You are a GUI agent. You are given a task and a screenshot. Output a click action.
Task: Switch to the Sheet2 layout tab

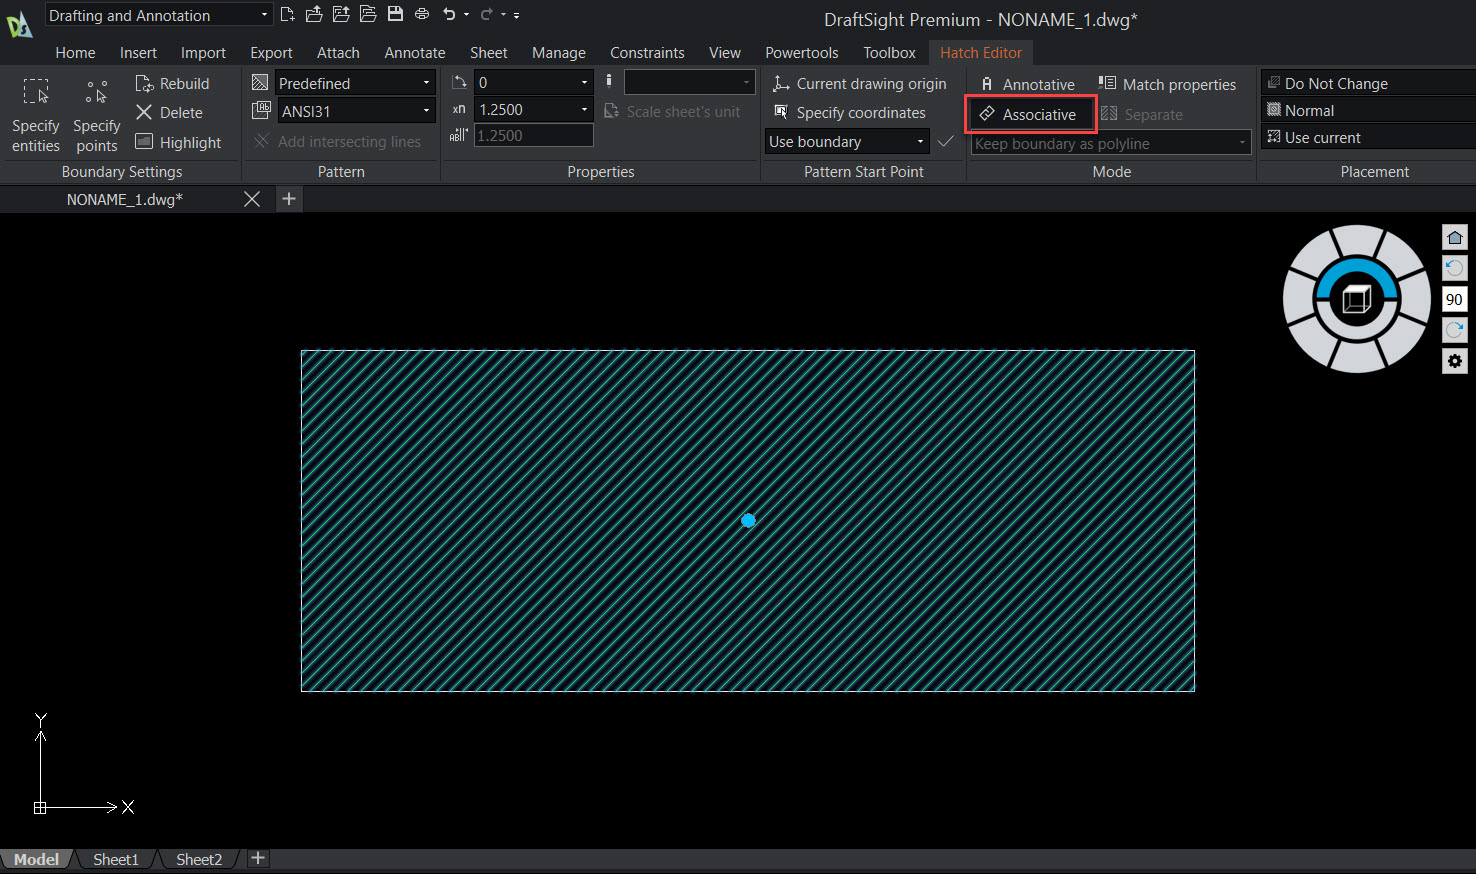198,859
